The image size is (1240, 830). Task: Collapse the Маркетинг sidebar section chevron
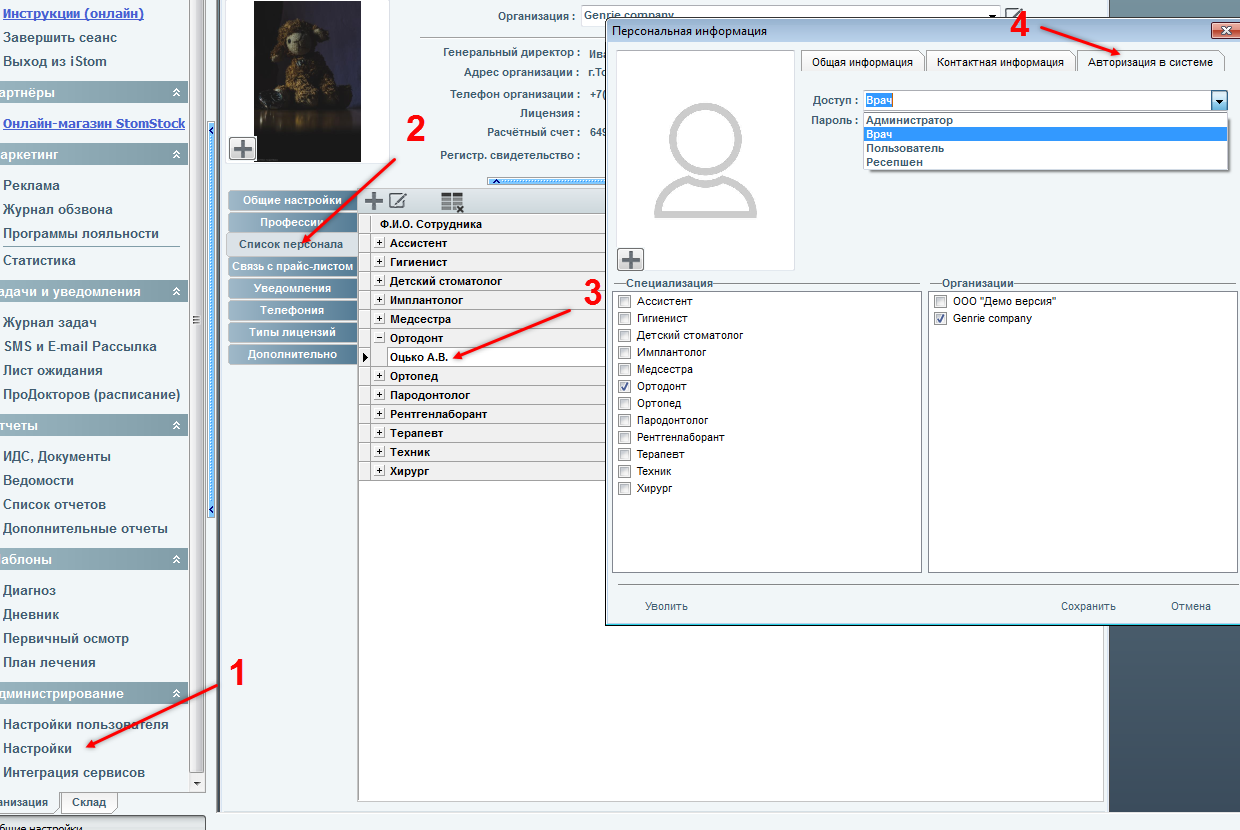click(177, 155)
